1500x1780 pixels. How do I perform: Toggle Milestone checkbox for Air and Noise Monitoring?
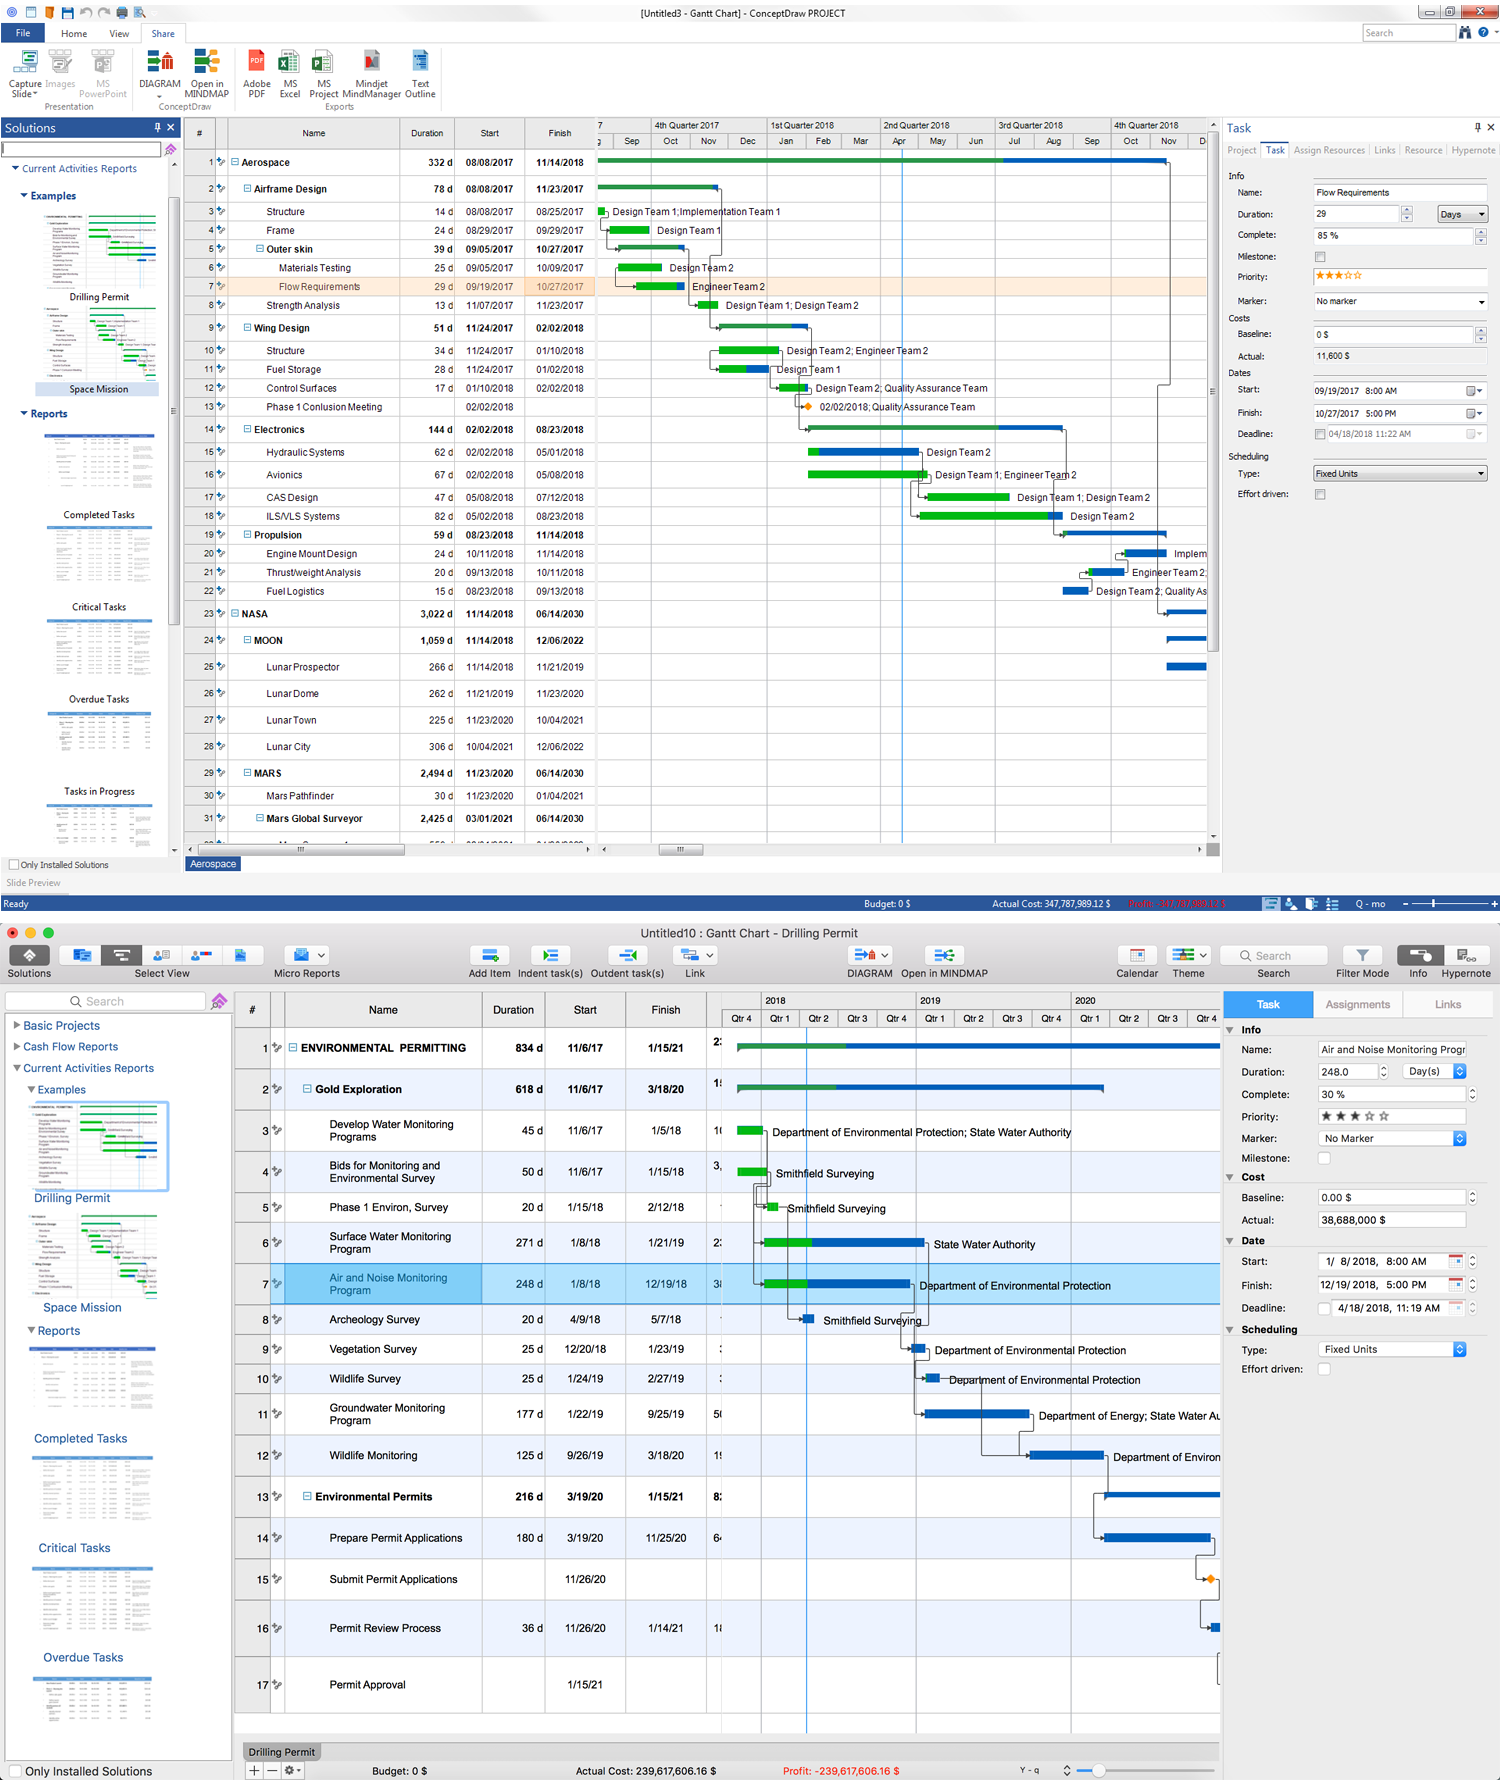coord(1324,1158)
